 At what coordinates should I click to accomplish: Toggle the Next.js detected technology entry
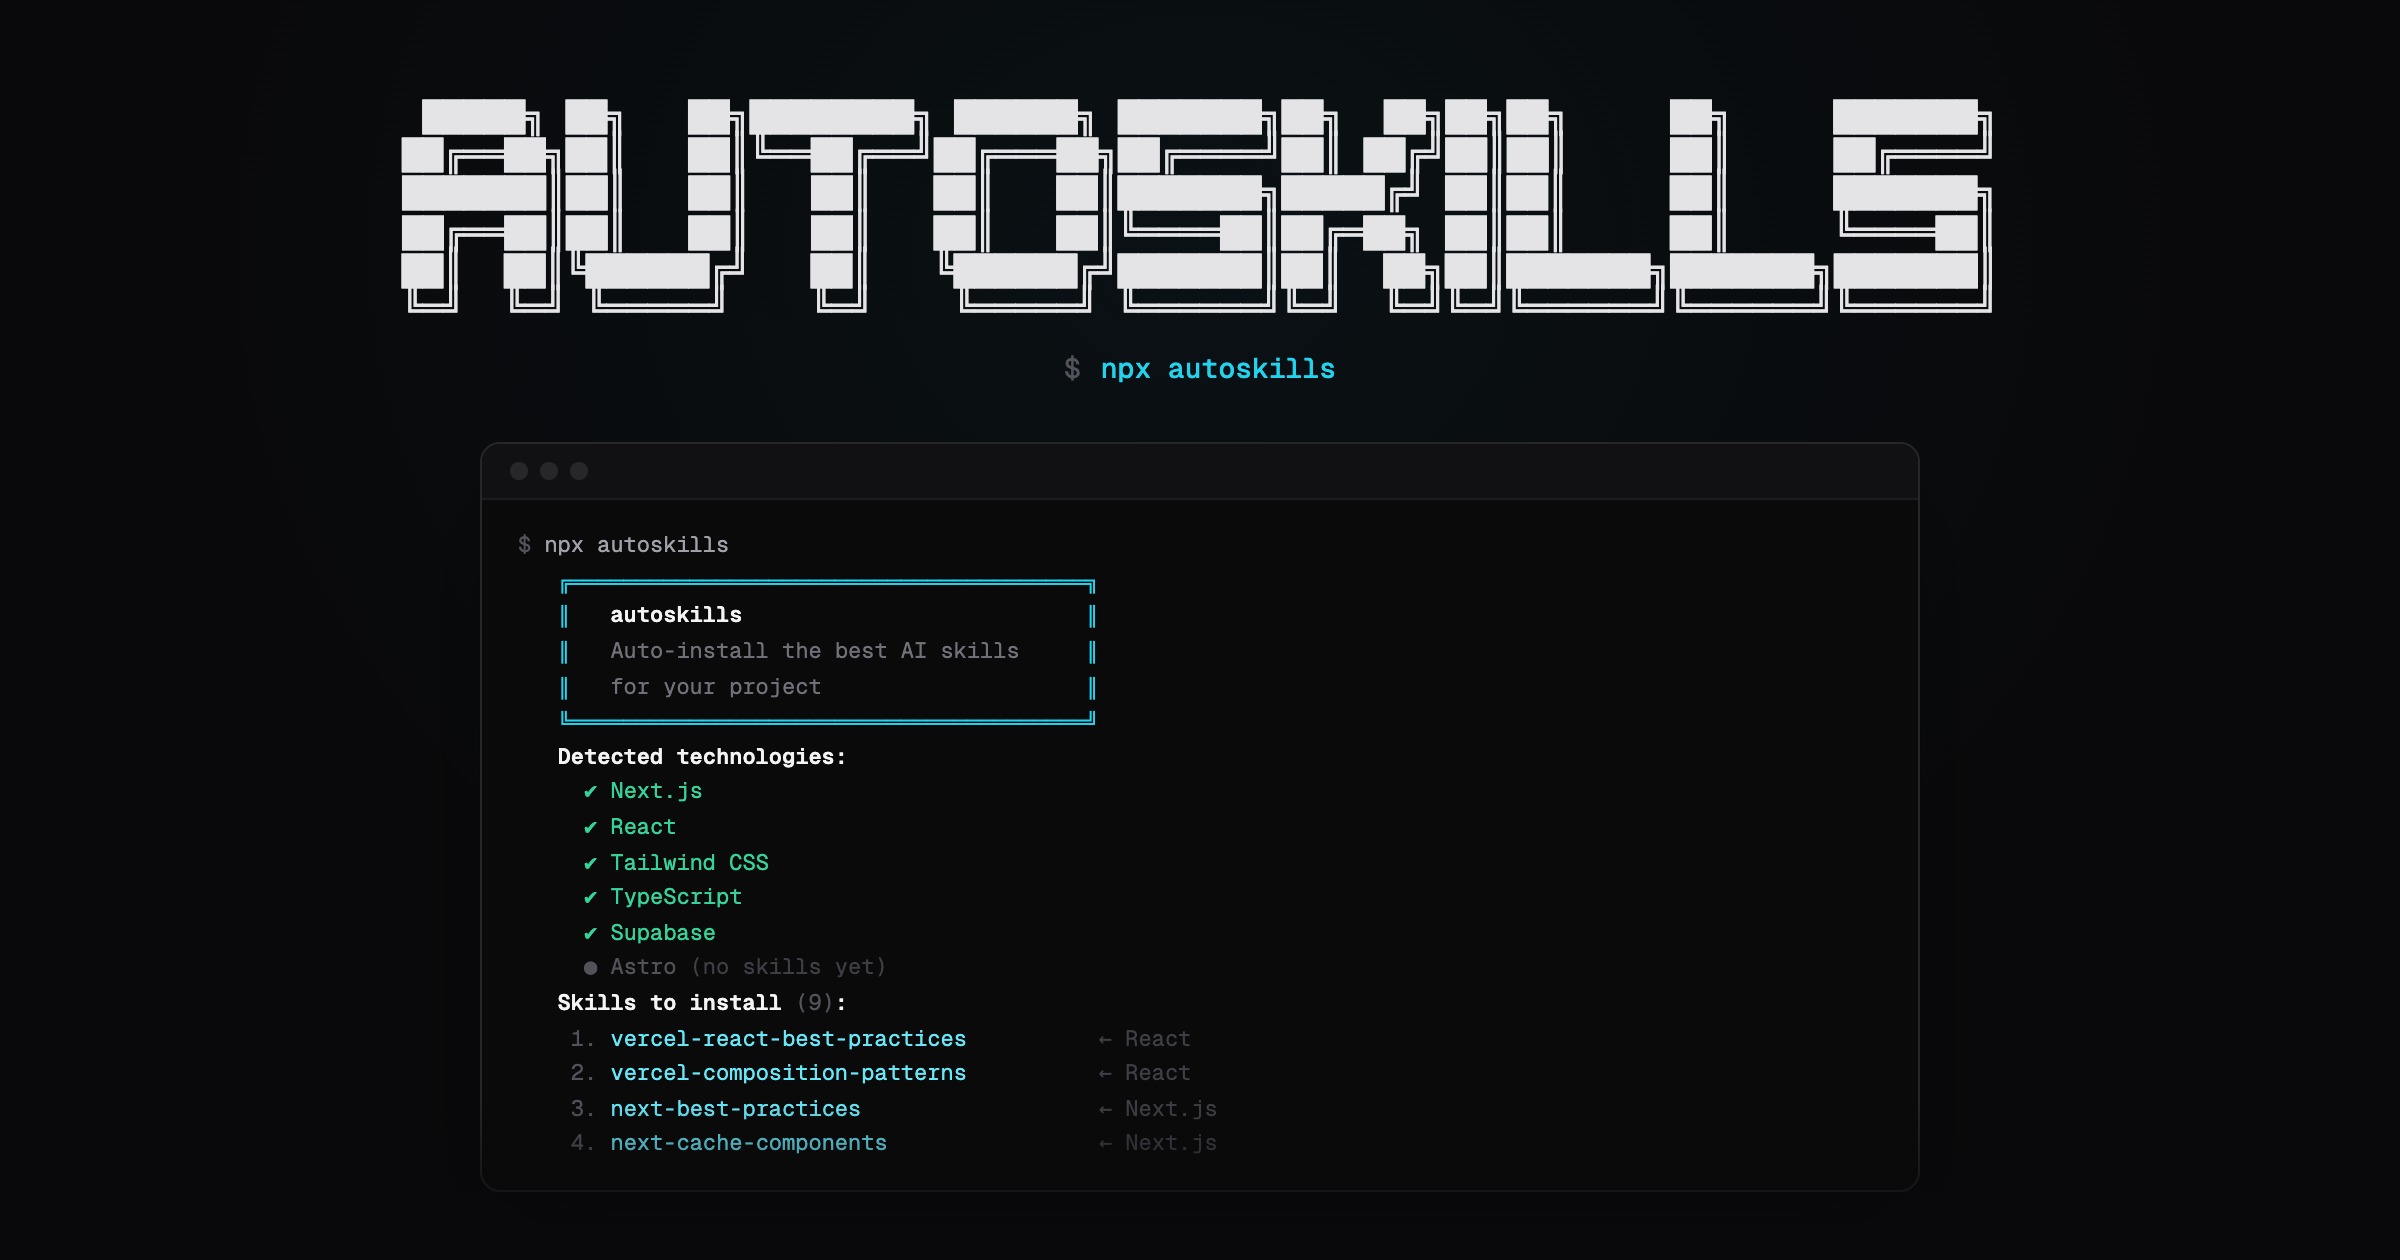(x=655, y=791)
